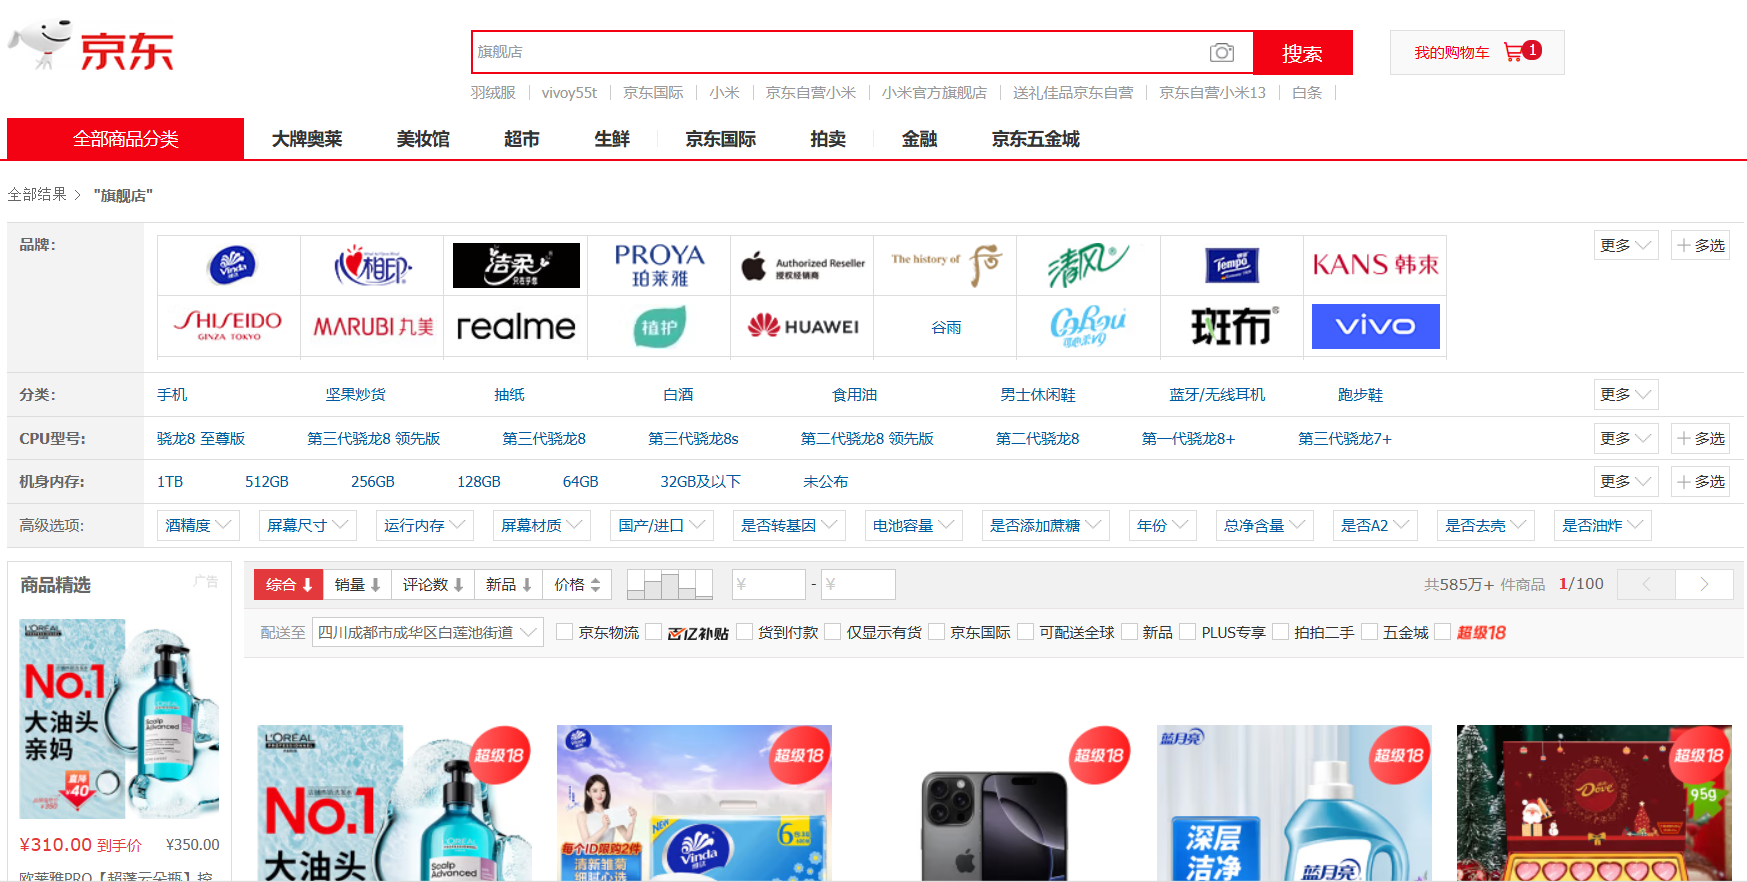
Task: Go to 京东五金城 nav item
Action: point(1035,139)
